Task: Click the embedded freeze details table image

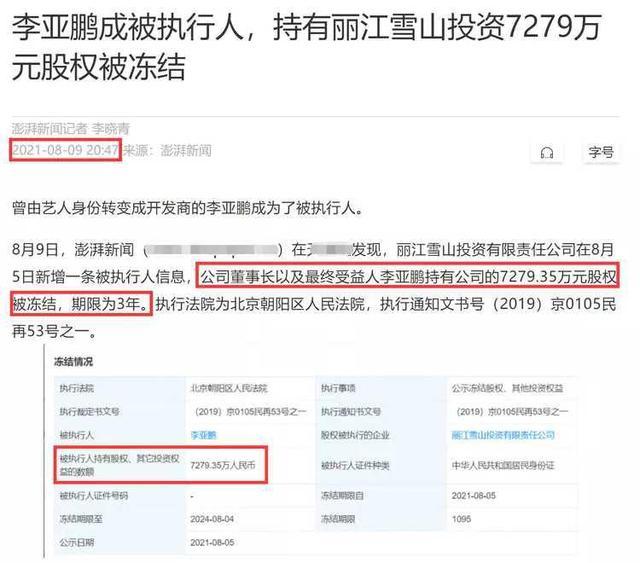Action: (311, 451)
